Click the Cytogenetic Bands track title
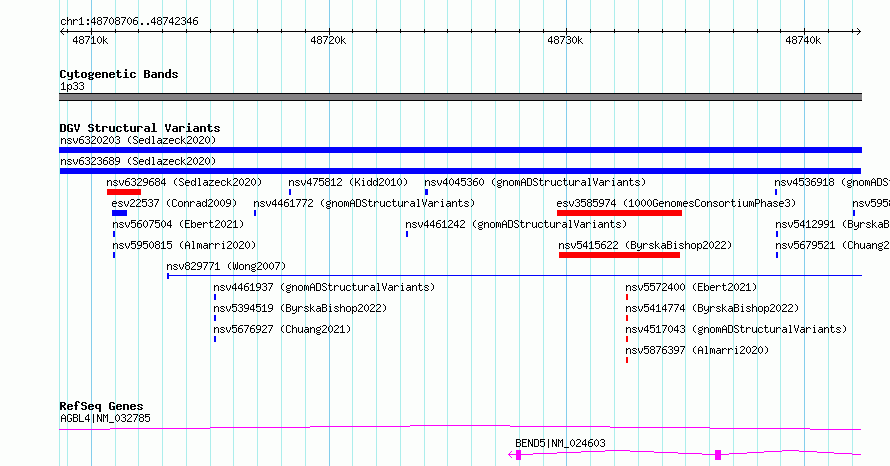The height and width of the screenshot is (466, 890). click(119, 74)
